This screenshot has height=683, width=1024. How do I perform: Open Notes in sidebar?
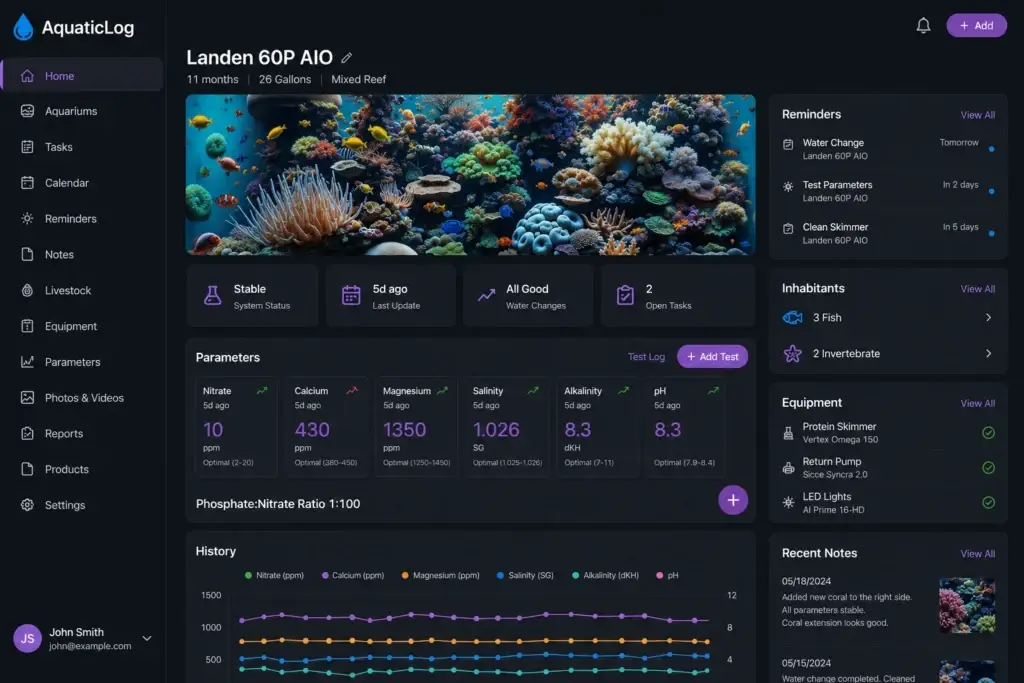click(82, 255)
